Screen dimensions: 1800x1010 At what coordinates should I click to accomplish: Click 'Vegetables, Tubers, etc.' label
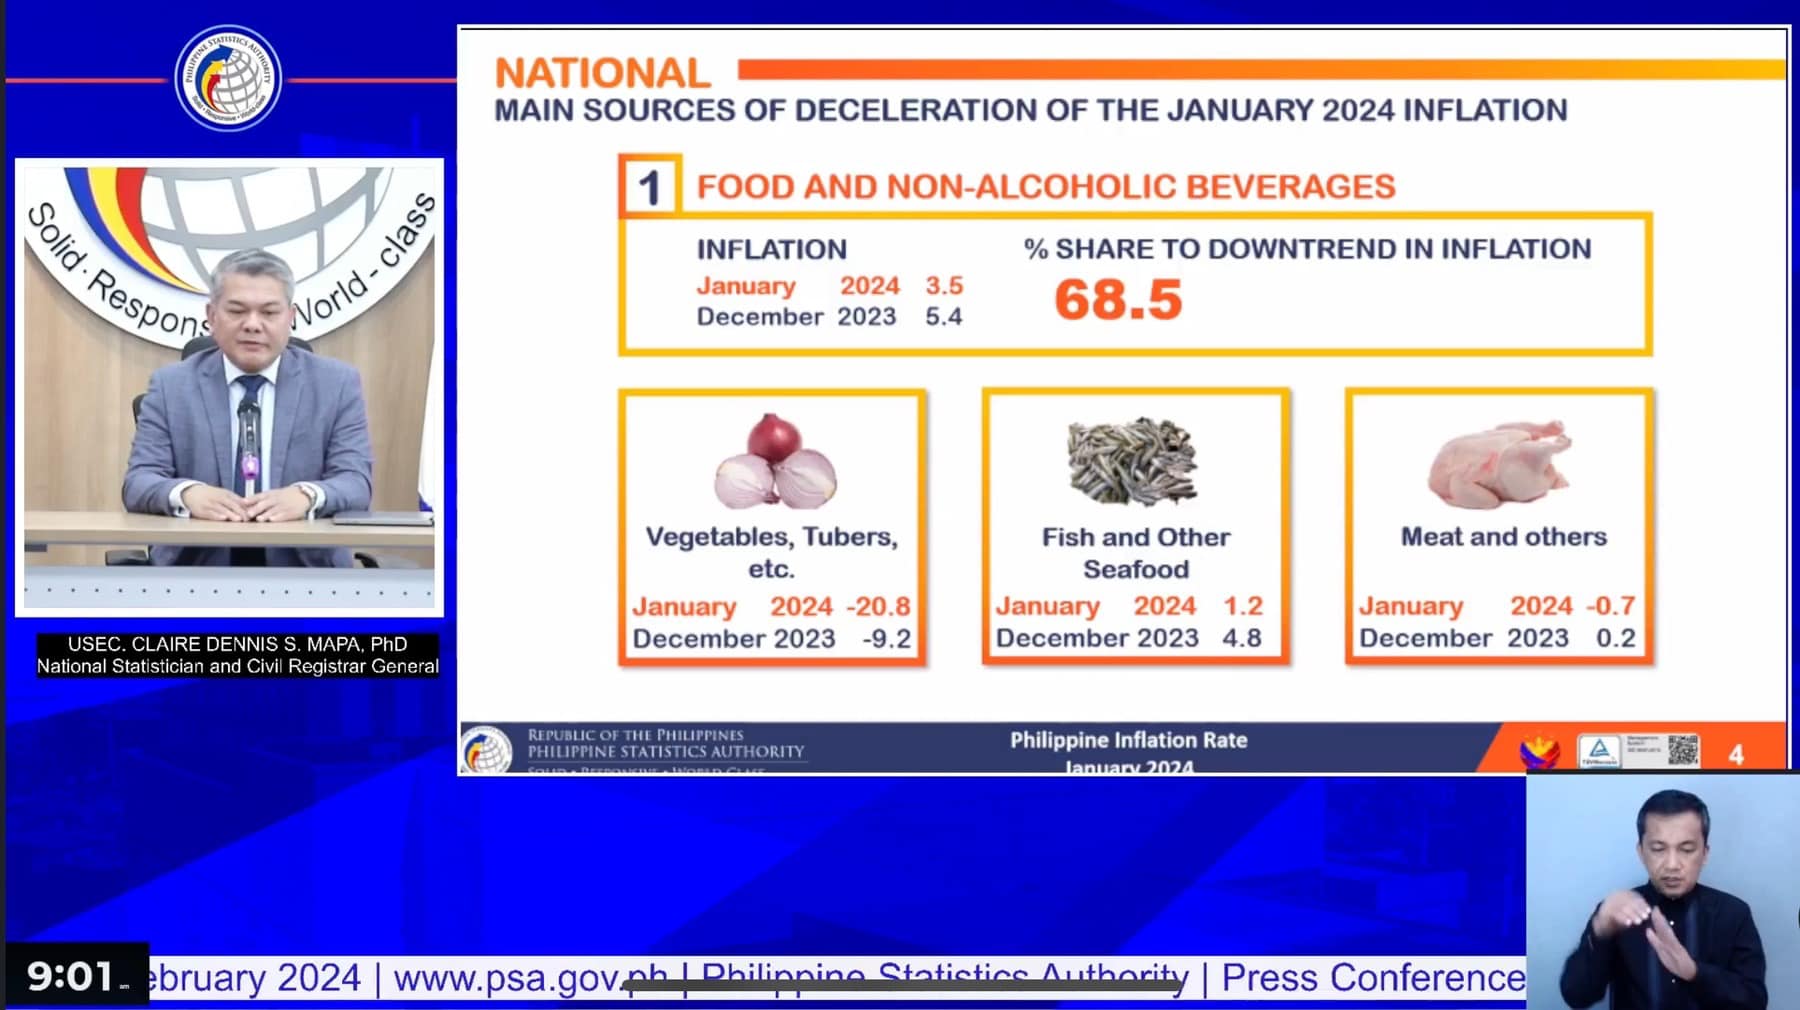click(771, 552)
